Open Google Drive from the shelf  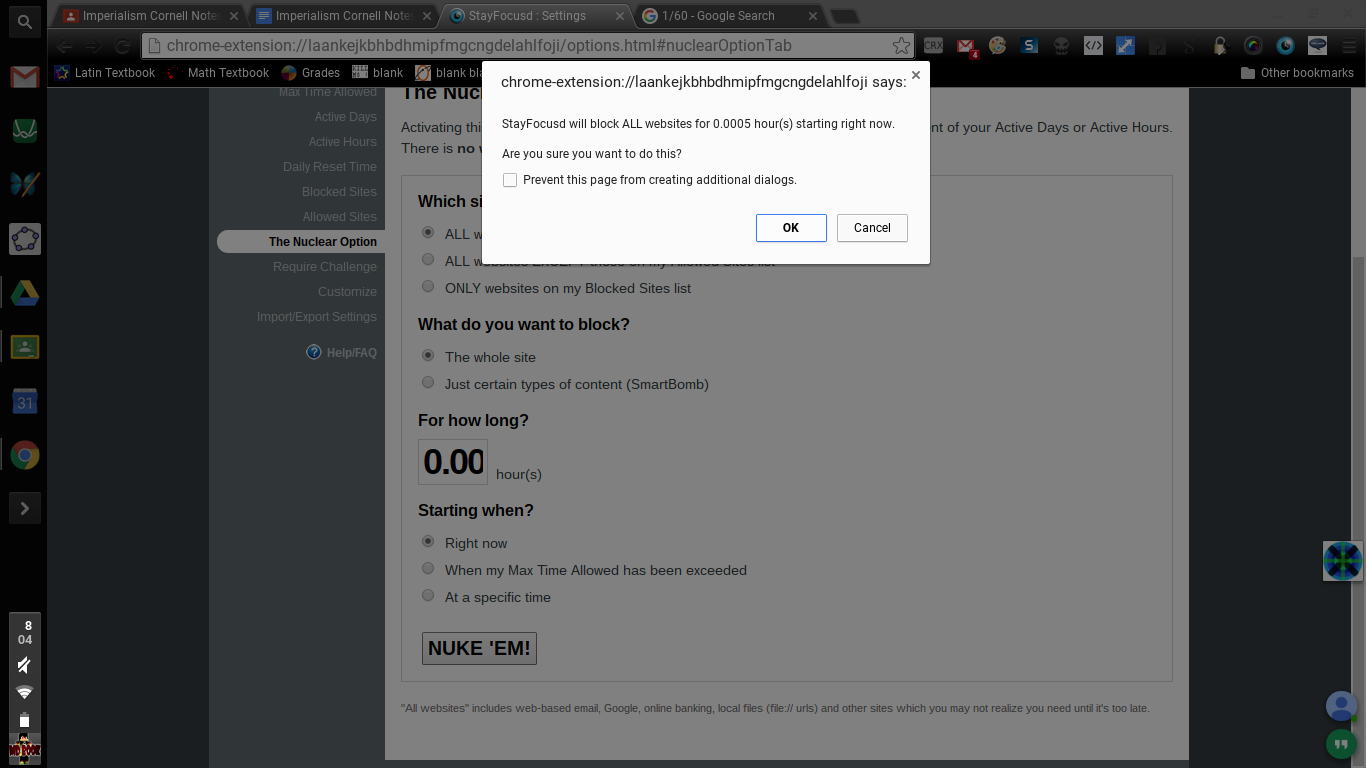(24, 293)
